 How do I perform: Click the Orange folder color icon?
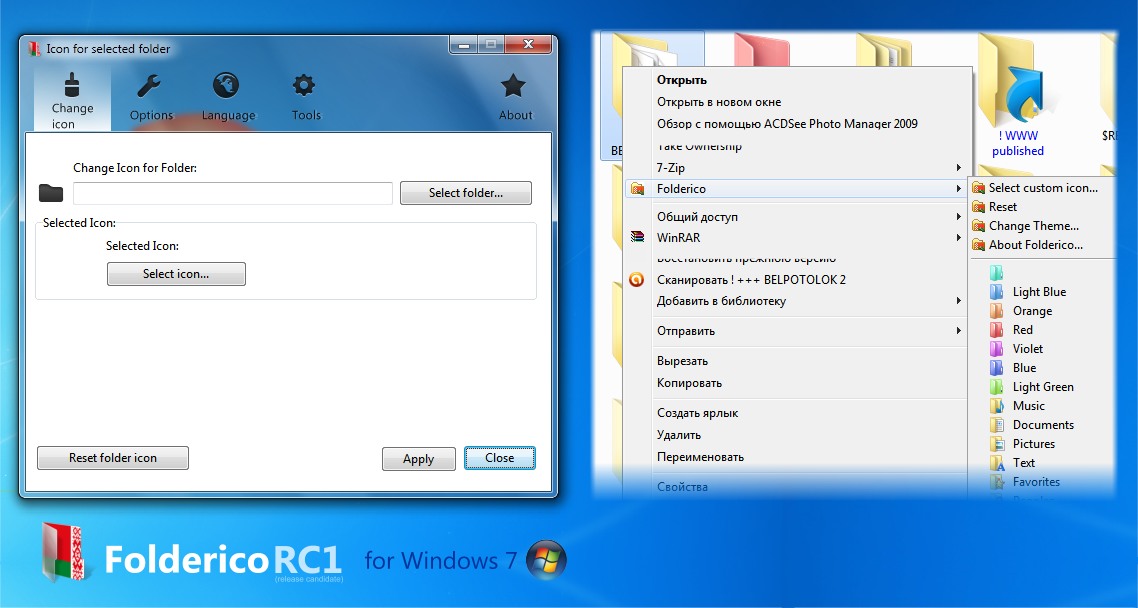click(x=996, y=311)
